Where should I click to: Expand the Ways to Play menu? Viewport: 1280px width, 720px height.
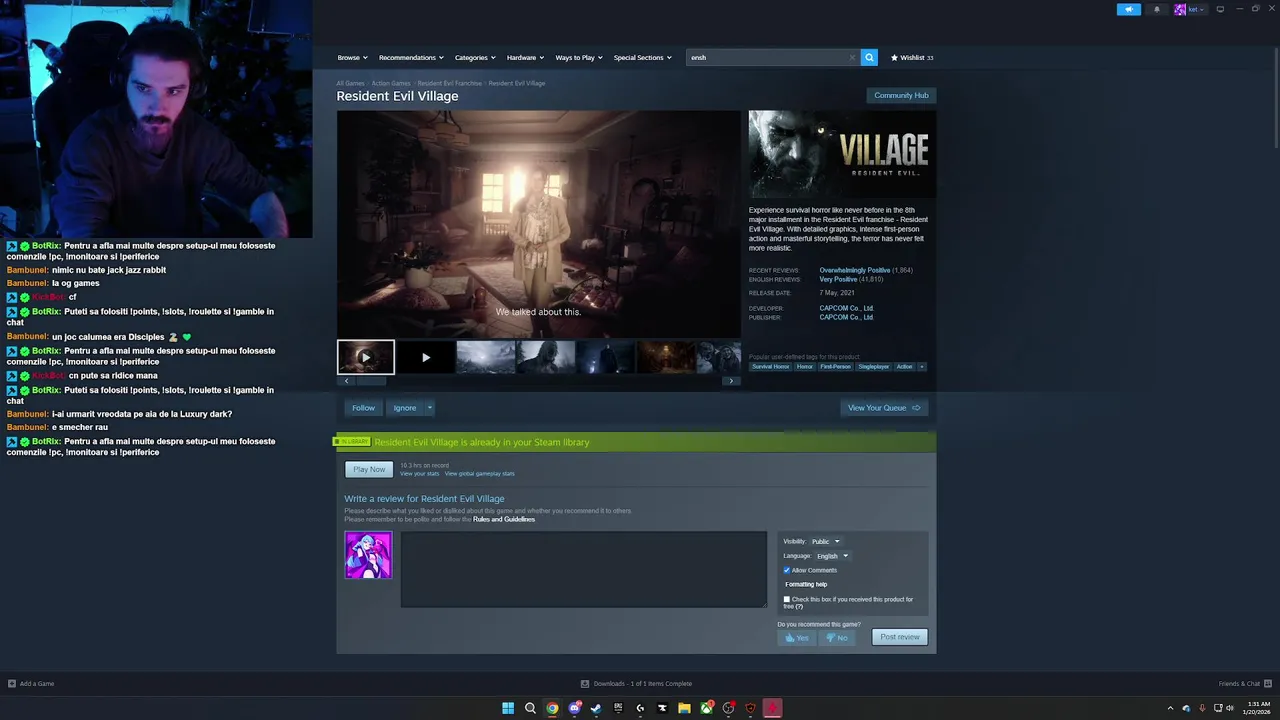pyautogui.click(x=579, y=57)
